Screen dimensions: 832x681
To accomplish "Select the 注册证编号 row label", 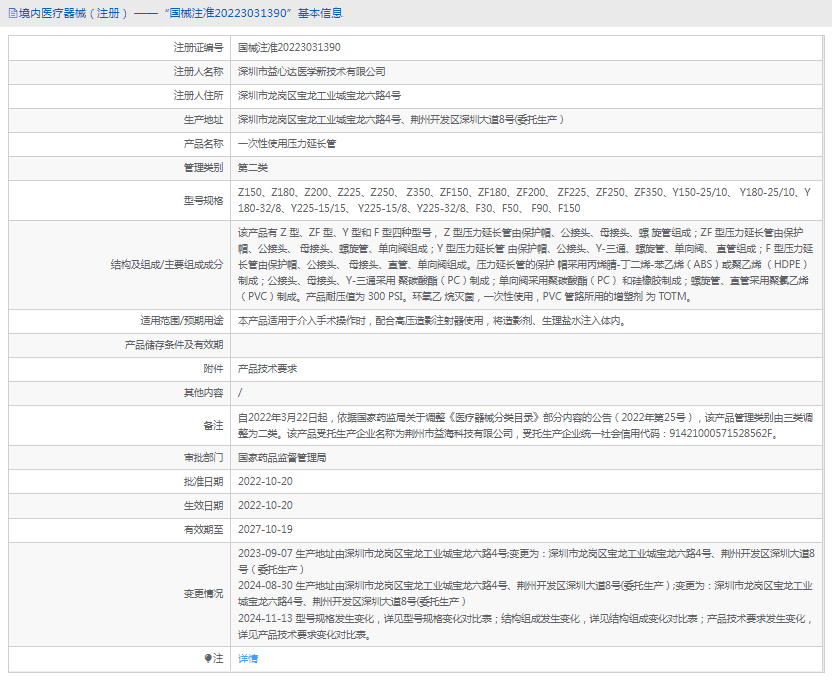I will click(x=198, y=48).
